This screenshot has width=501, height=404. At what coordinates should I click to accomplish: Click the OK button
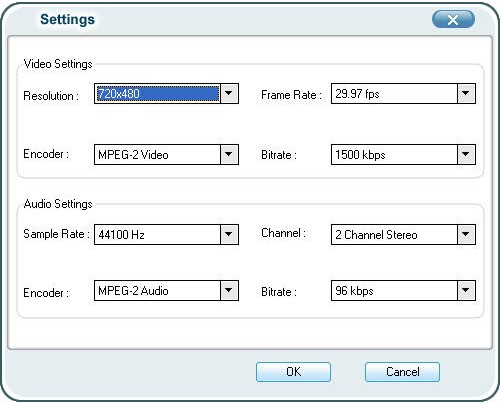[293, 372]
